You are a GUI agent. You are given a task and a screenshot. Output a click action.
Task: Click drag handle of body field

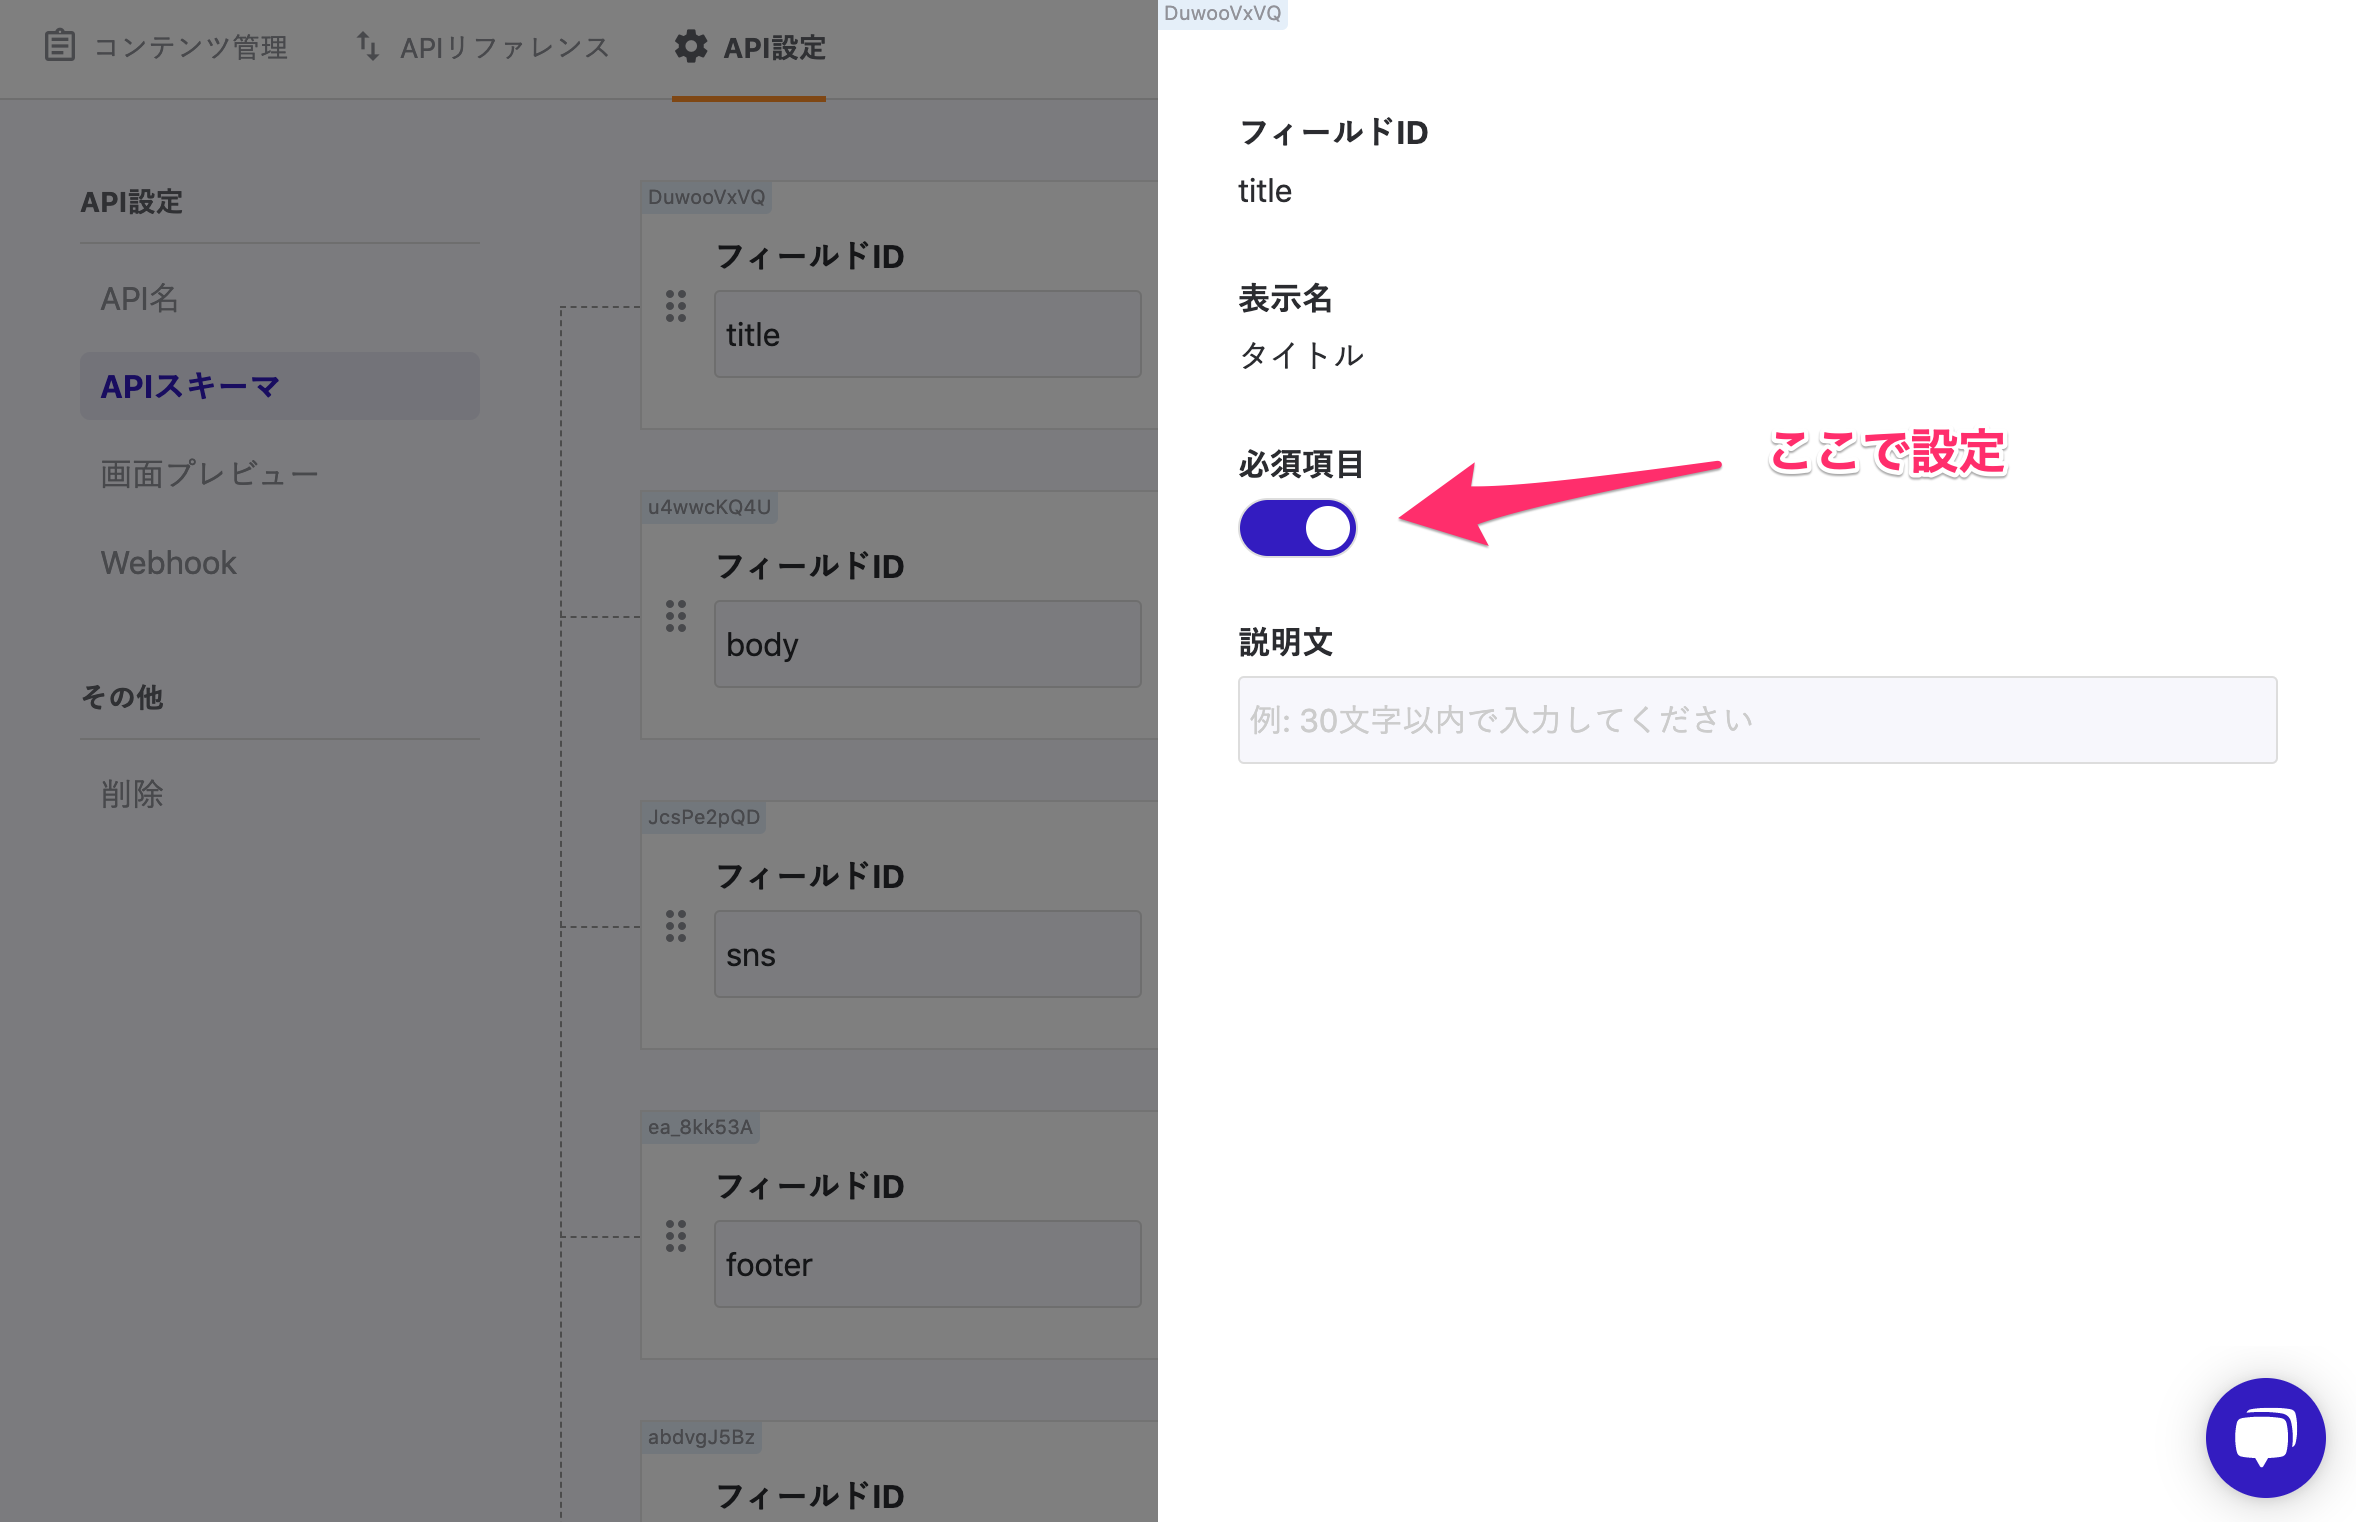[x=676, y=616]
